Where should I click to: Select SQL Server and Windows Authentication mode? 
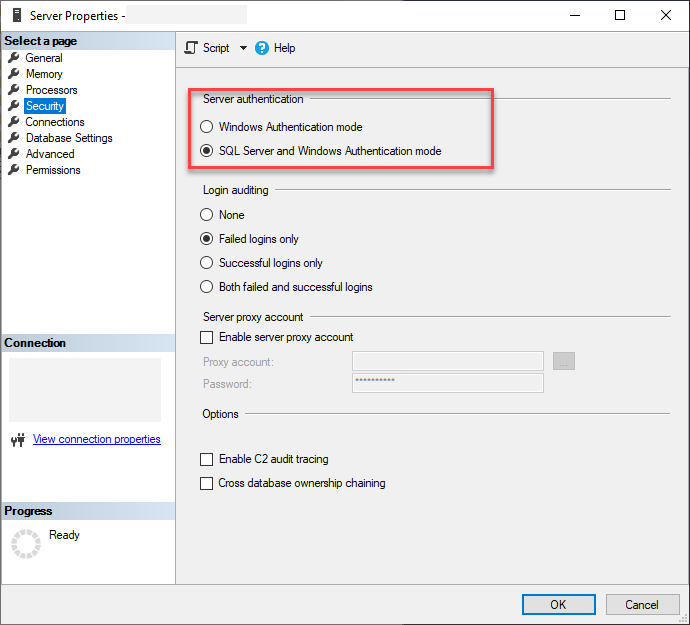pyautogui.click(x=206, y=151)
